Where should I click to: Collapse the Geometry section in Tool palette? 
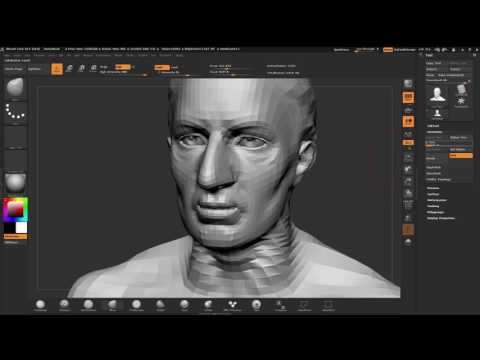pos(434,132)
